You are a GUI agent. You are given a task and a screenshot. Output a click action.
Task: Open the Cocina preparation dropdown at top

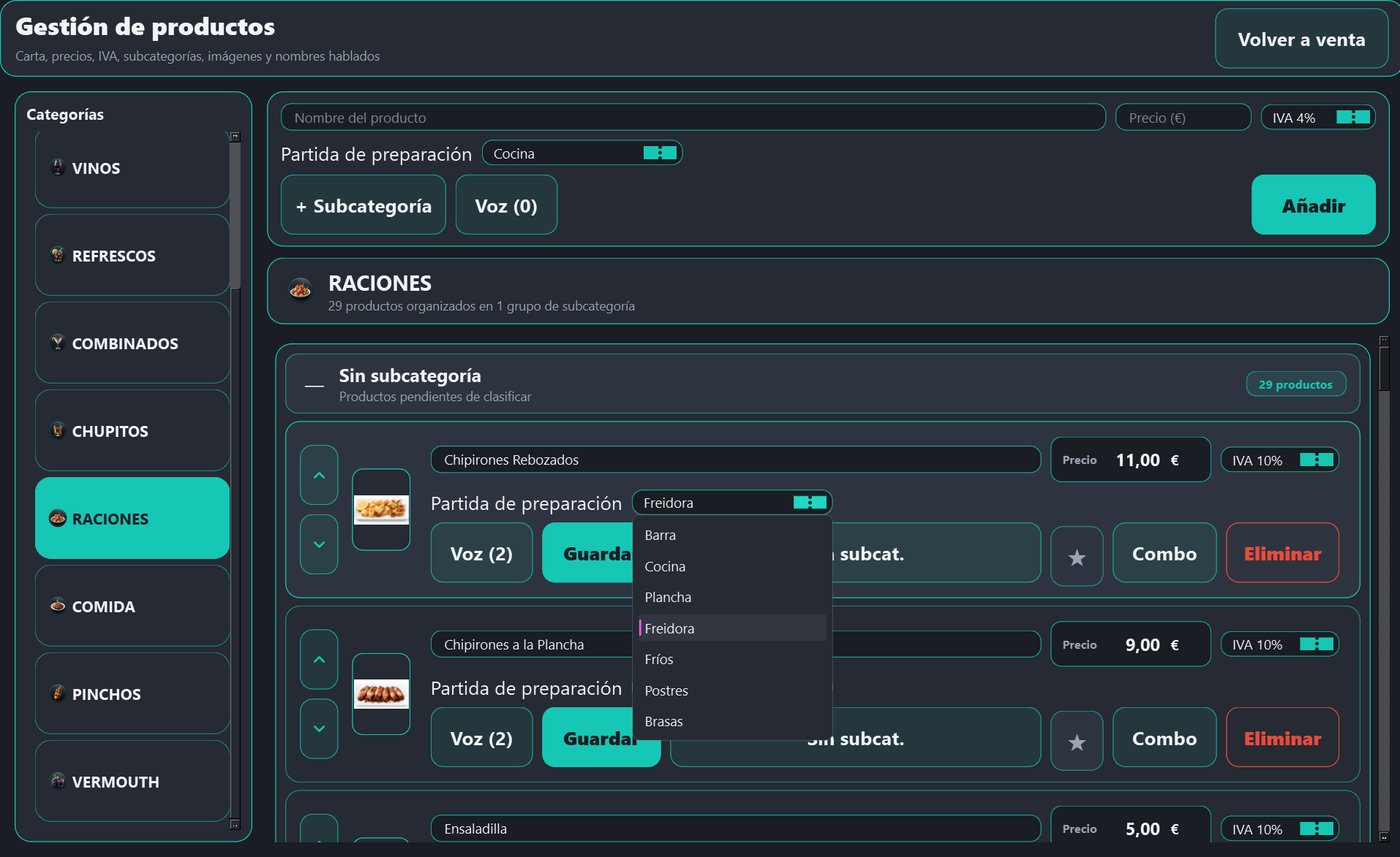click(582, 153)
